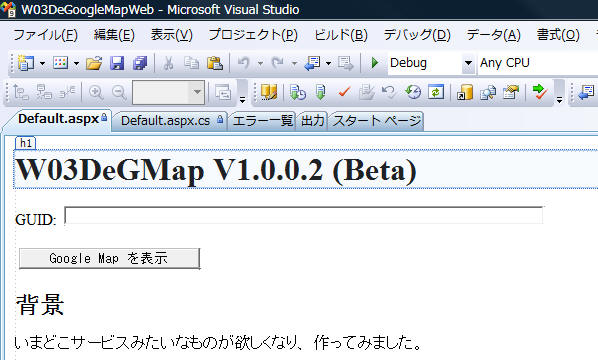Image resolution: width=598 pixels, height=360 pixels.
Task: Click the Redo arrow icon
Action: (277, 62)
